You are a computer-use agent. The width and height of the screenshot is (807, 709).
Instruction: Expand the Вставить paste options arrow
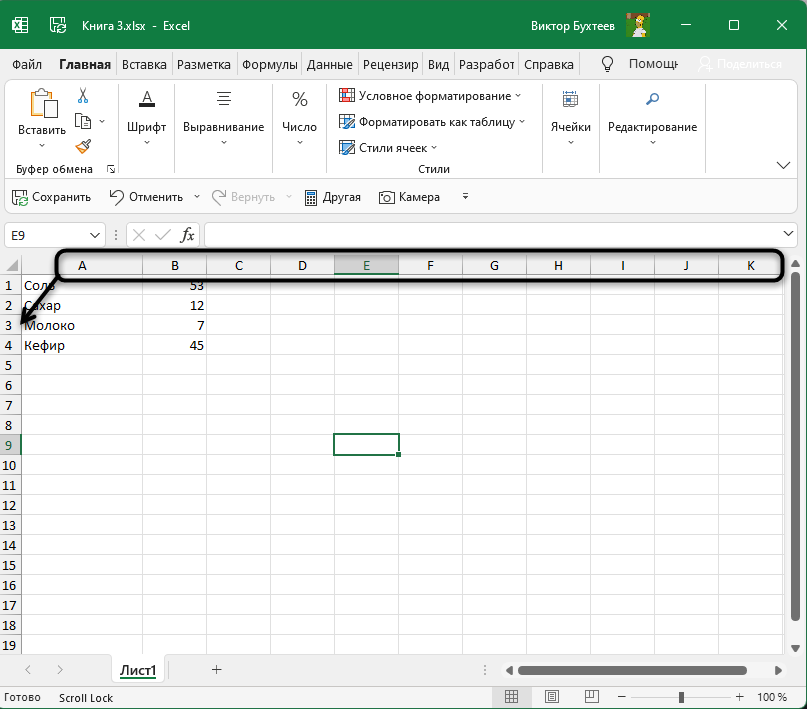click(42, 146)
